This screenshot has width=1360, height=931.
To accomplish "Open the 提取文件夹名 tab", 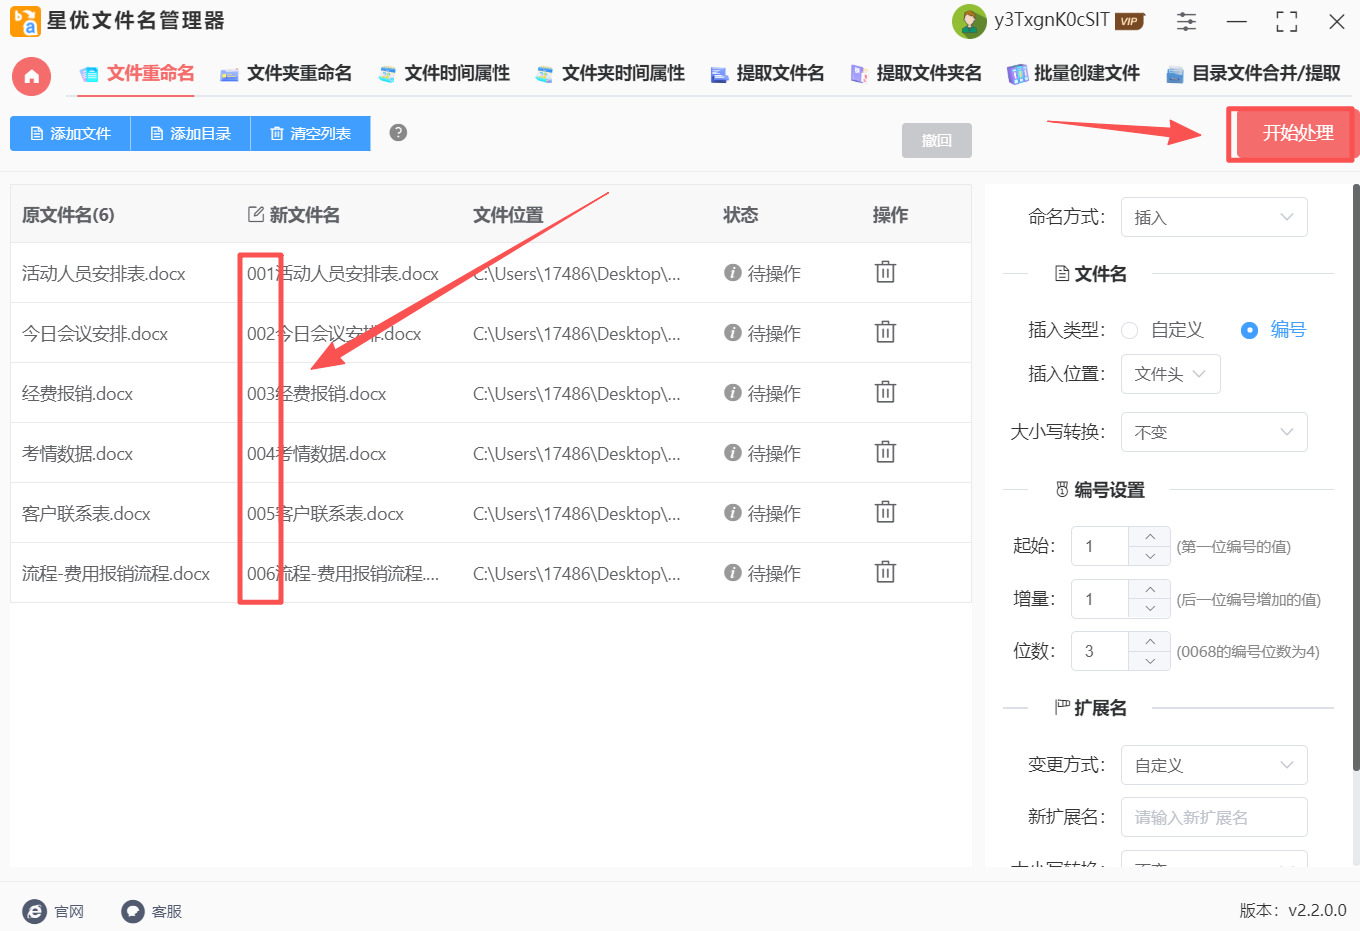I will pyautogui.click(x=916, y=73).
